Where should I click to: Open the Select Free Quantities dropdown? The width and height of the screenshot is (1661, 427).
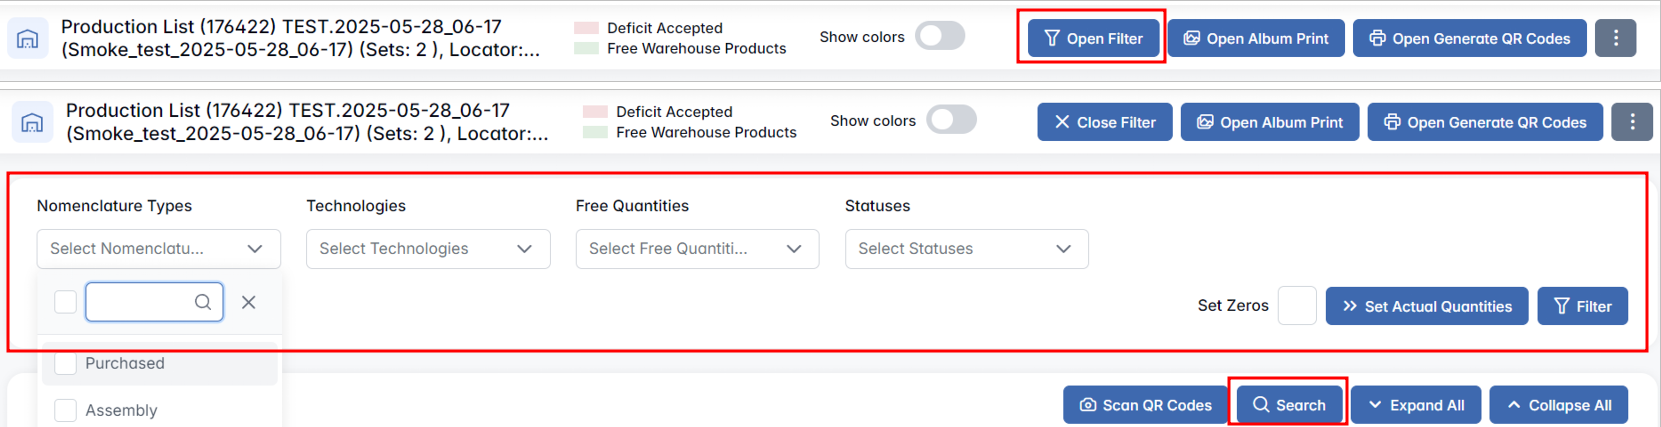[697, 249]
